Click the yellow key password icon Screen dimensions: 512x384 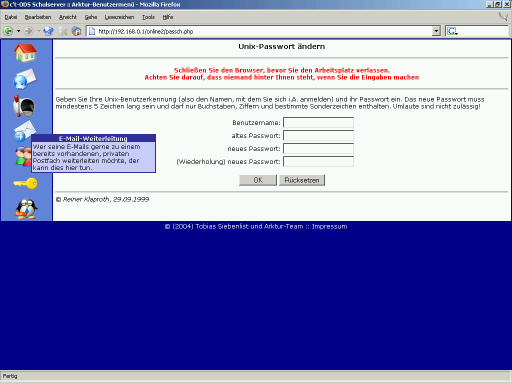point(26,183)
